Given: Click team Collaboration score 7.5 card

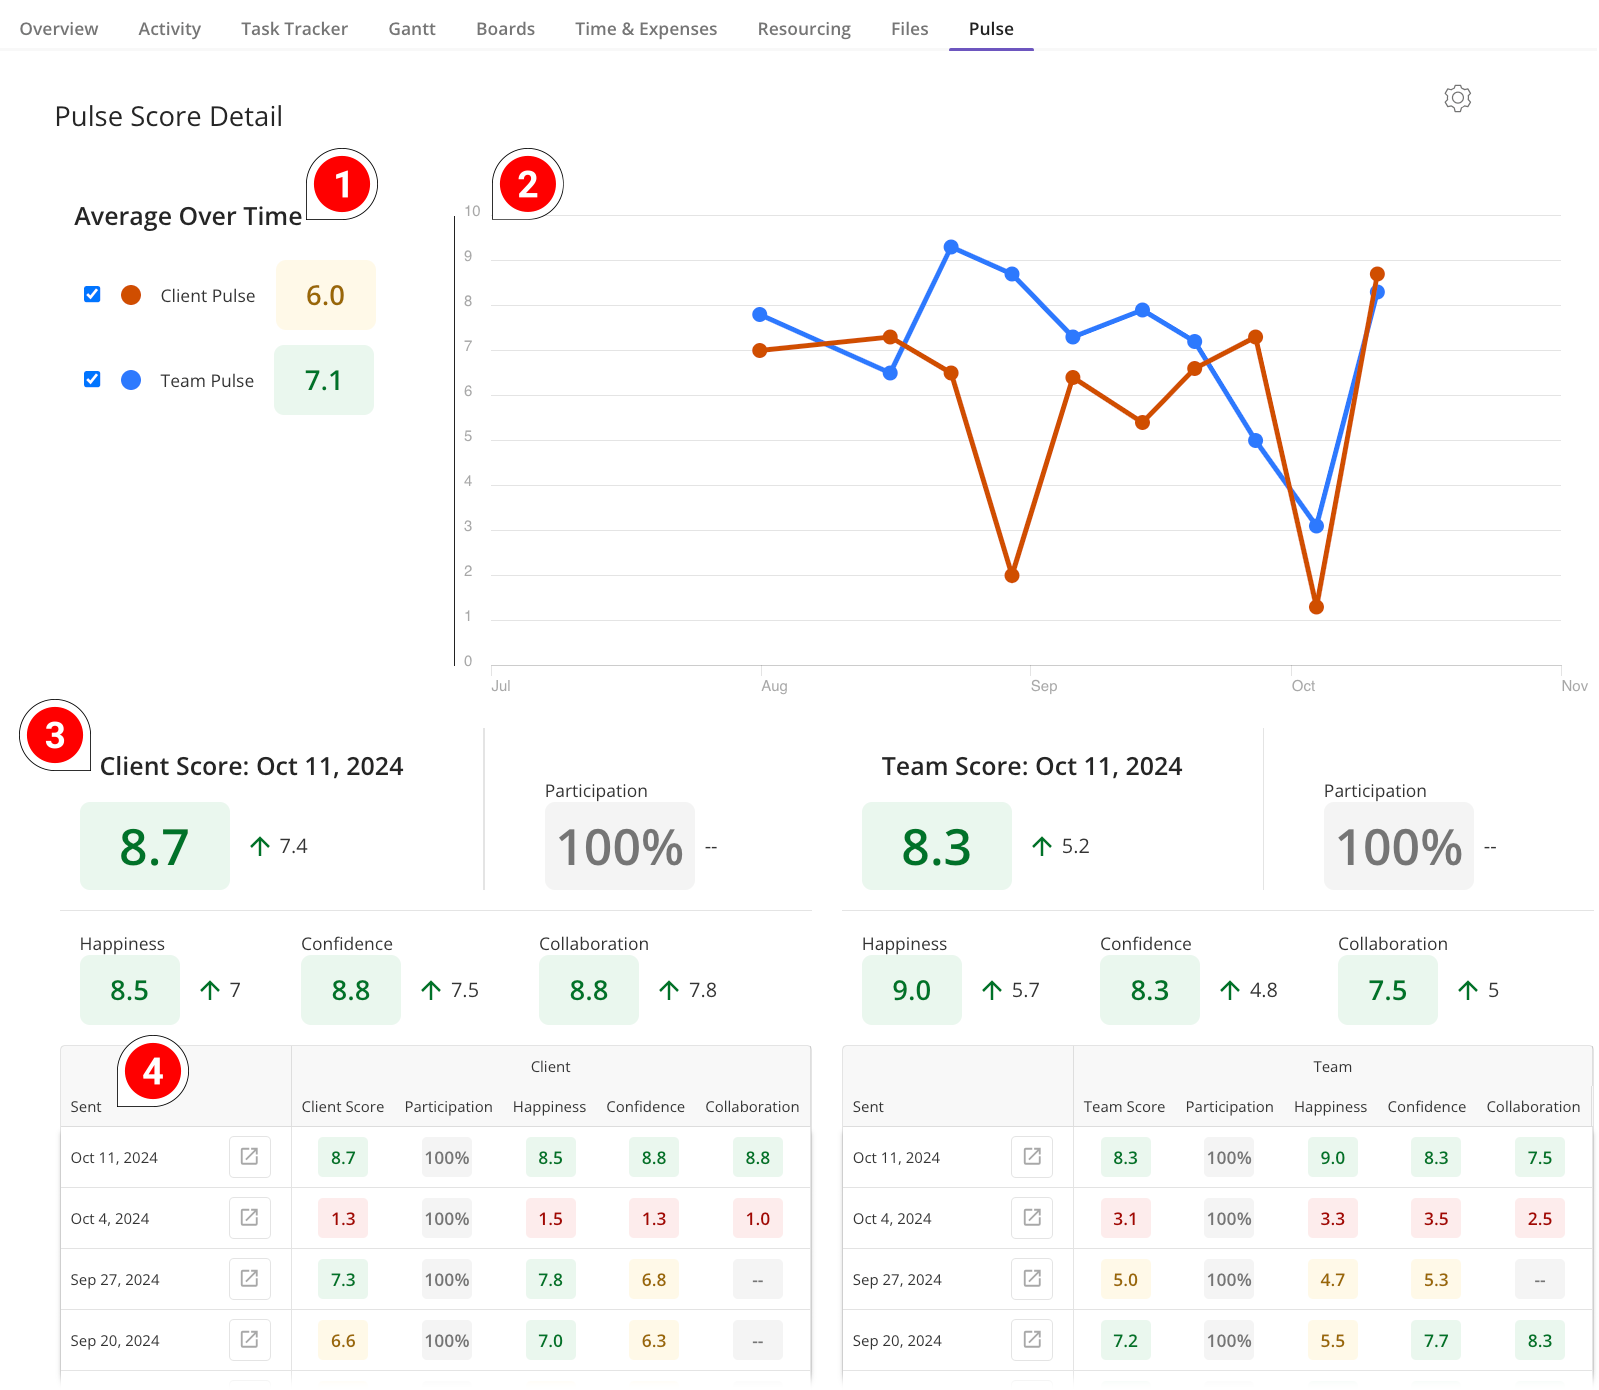Looking at the screenshot, I should pos(1388,990).
